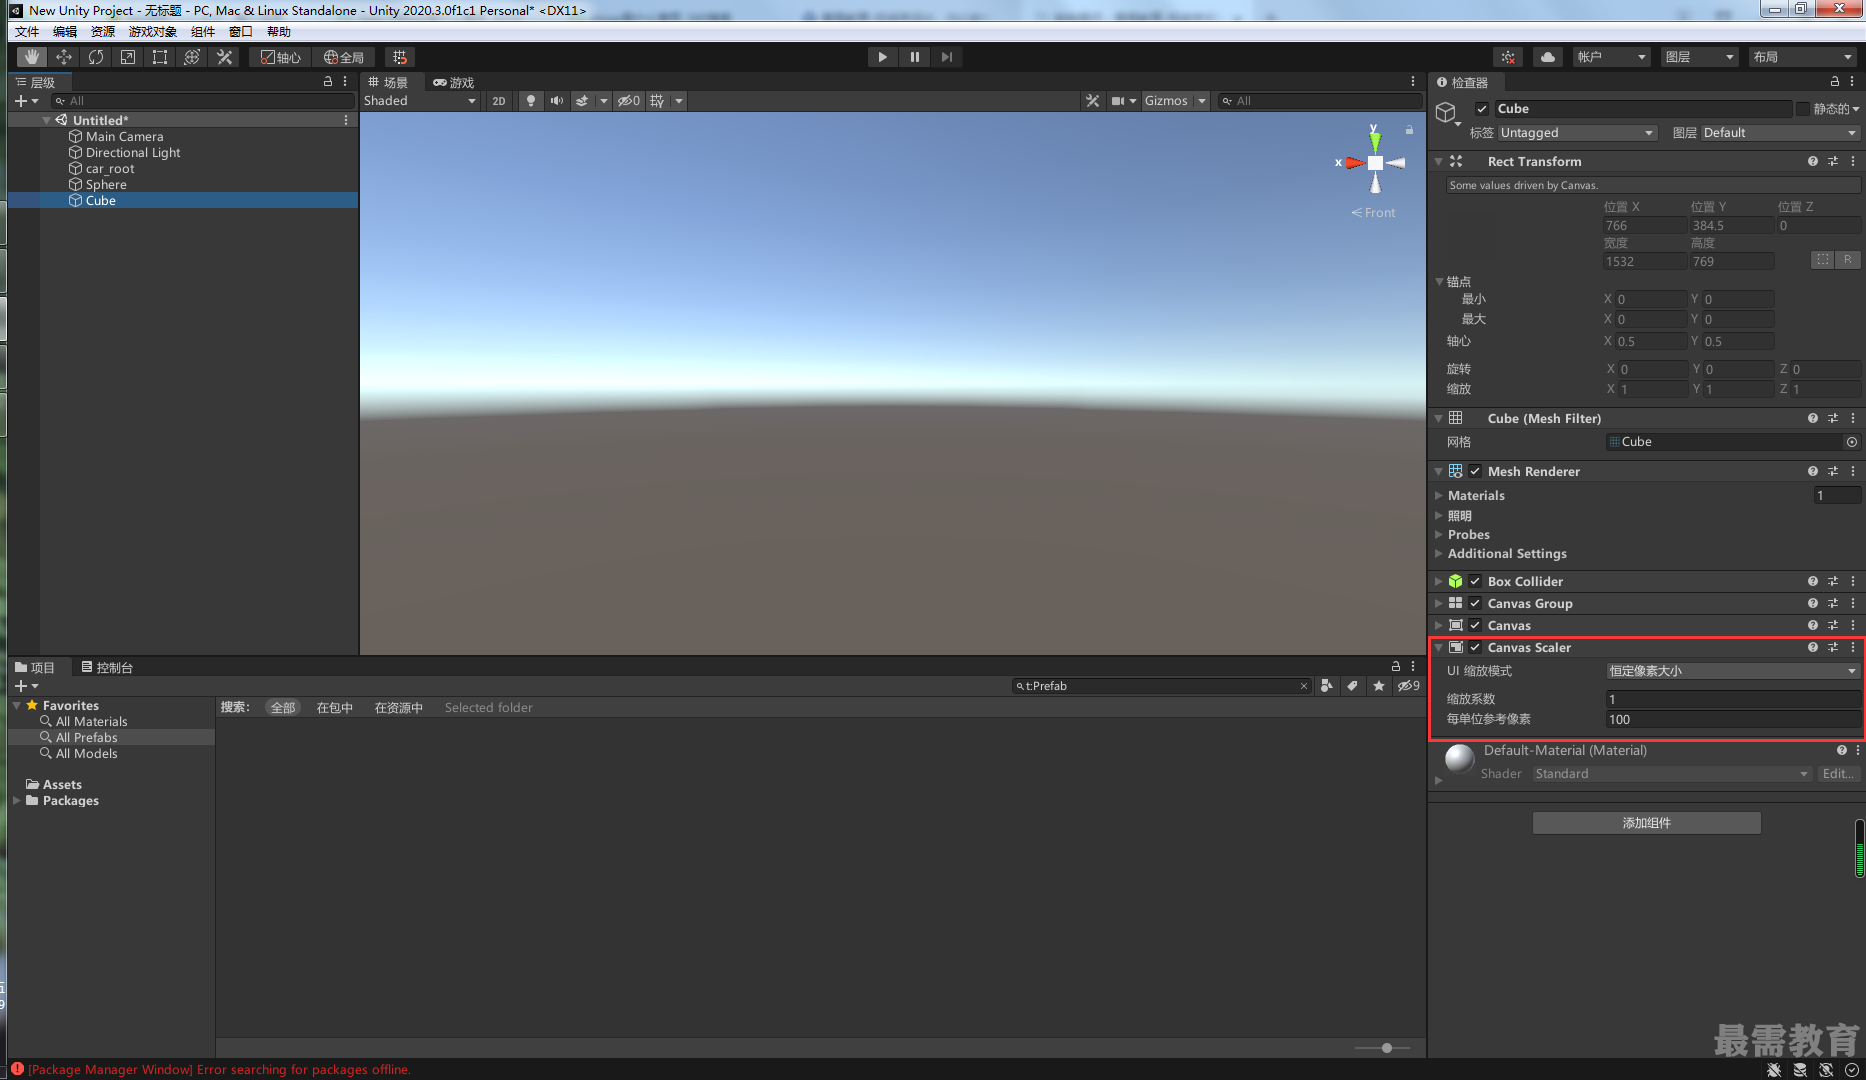1866x1080 pixels.
Task: Filter search by 在包中
Action: click(335, 707)
